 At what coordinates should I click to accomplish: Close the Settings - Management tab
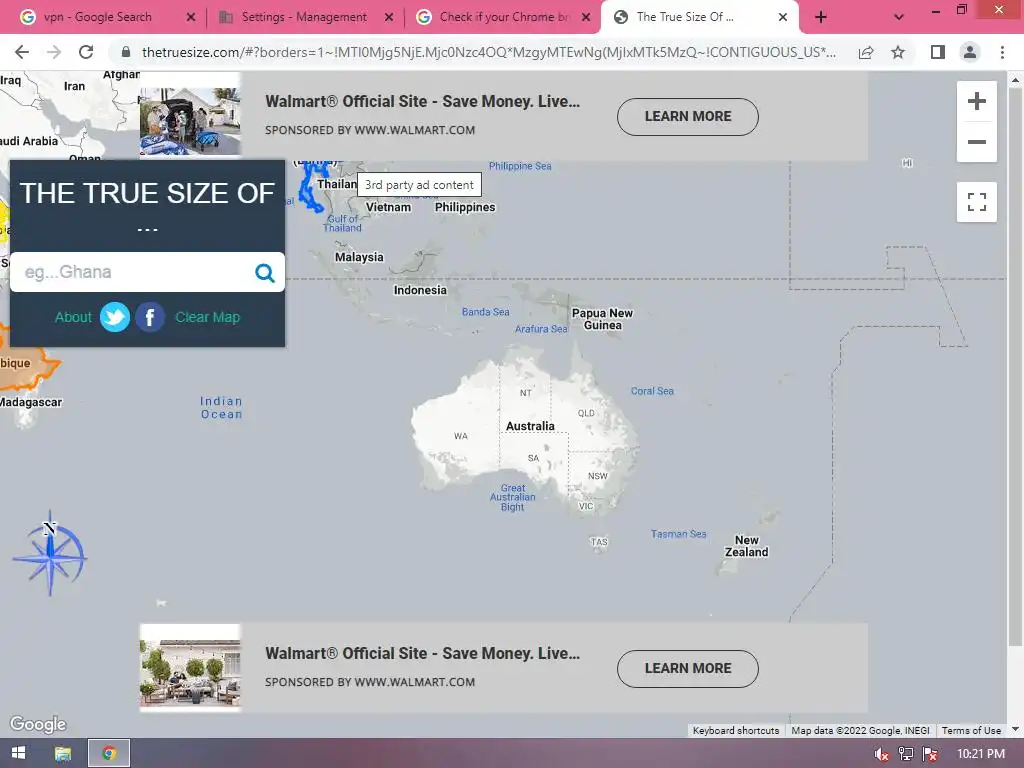(x=389, y=17)
